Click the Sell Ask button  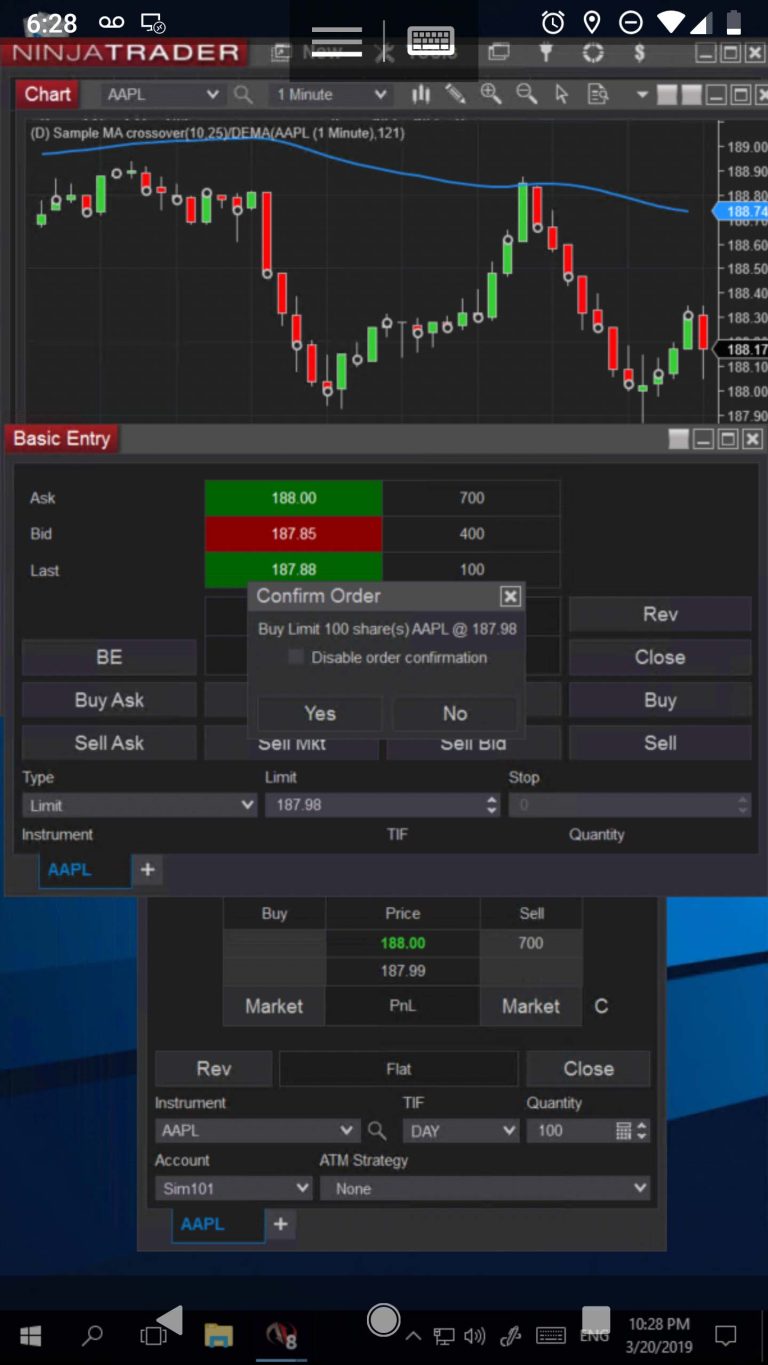point(109,743)
